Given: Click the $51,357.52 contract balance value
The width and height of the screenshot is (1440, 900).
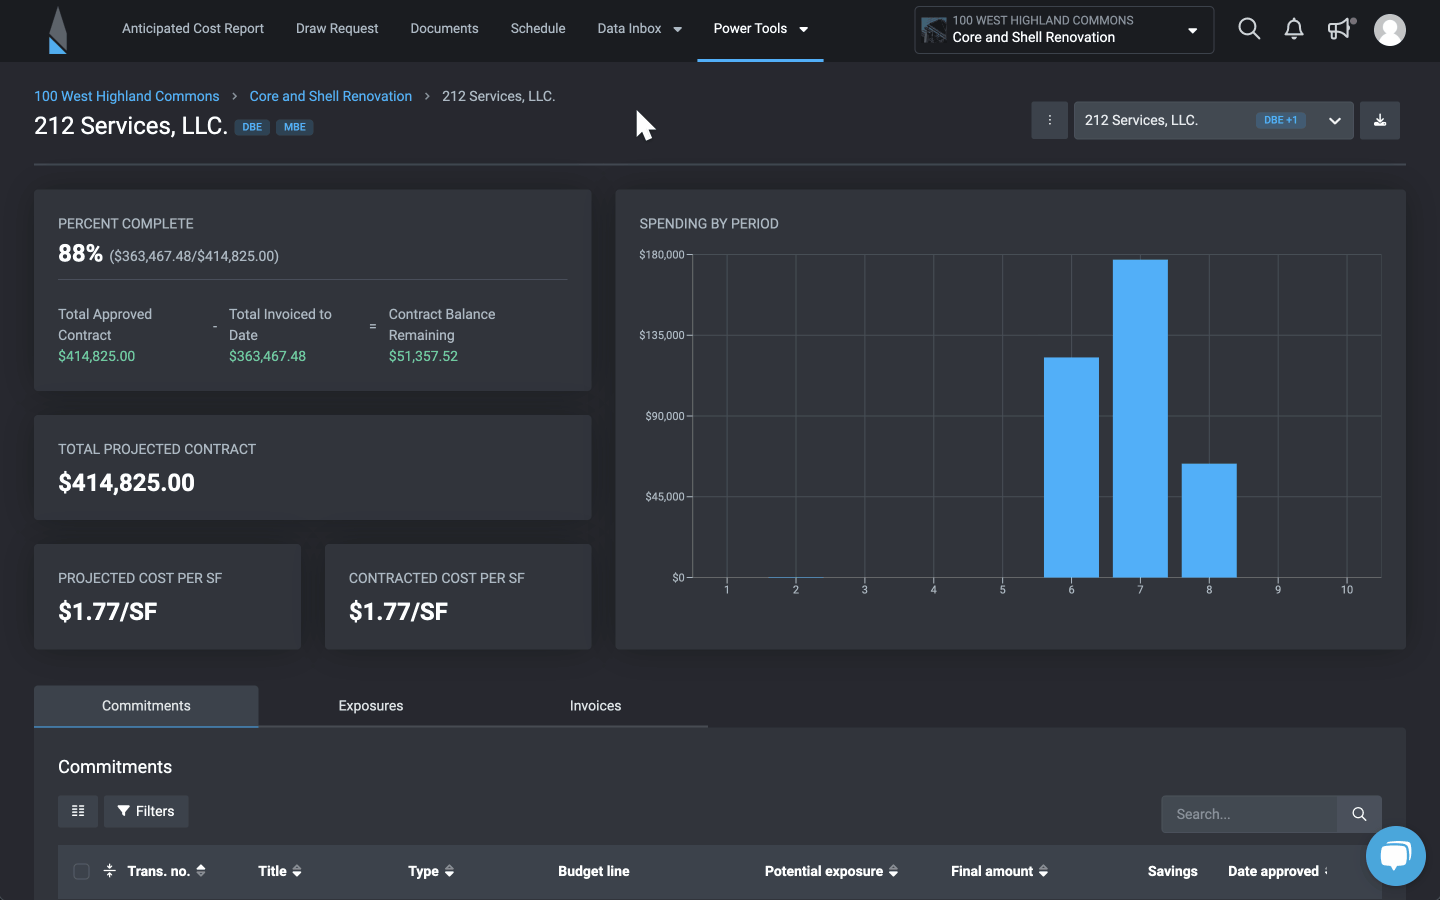Looking at the screenshot, I should click(423, 356).
